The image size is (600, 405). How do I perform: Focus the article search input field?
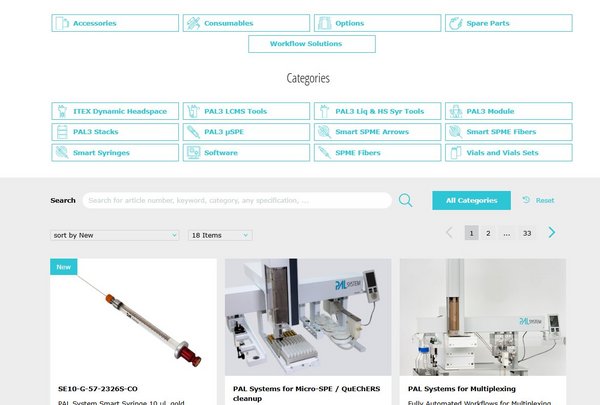(x=237, y=200)
